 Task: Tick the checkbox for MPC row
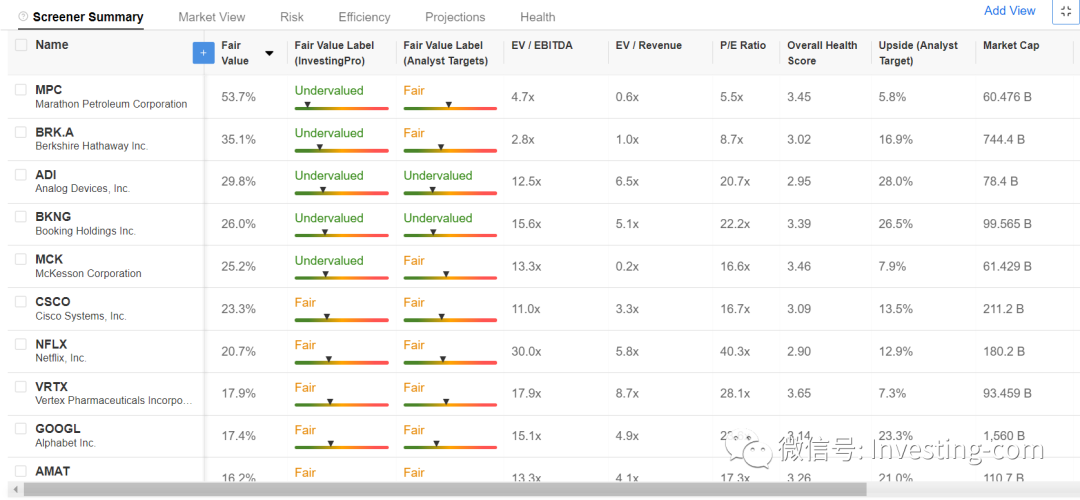click(x=21, y=90)
